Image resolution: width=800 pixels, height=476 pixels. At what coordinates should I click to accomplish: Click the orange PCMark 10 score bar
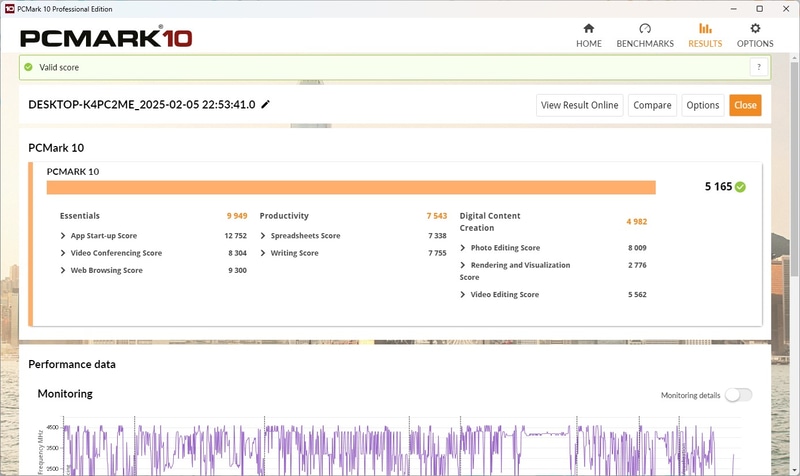[351, 187]
